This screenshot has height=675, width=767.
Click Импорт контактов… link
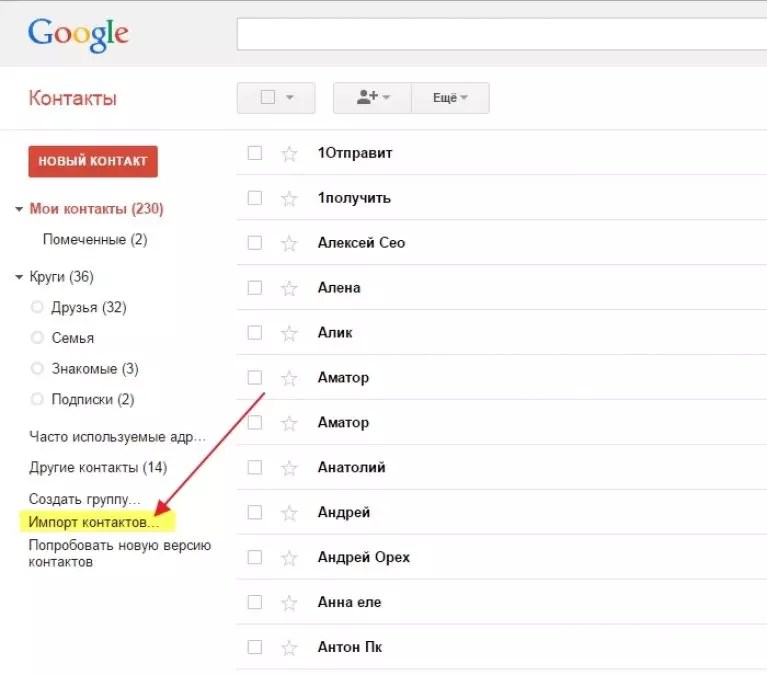(94, 522)
